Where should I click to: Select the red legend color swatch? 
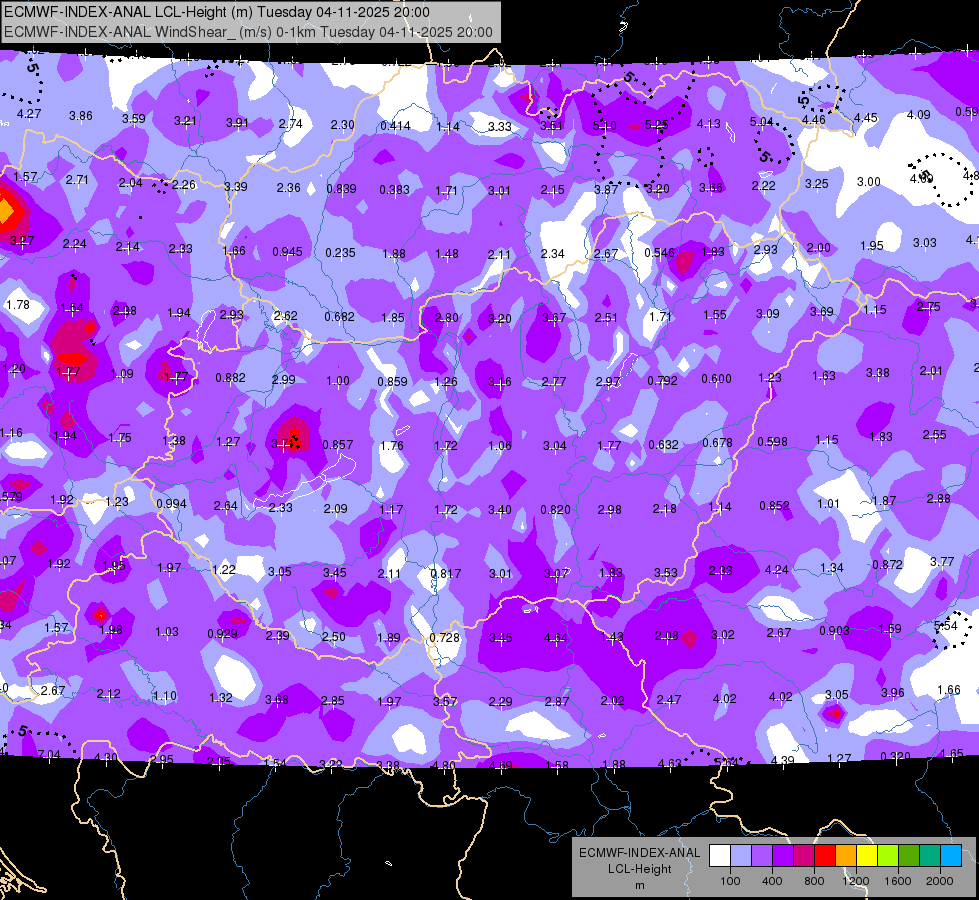pyautogui.click(x=825, y=855)
